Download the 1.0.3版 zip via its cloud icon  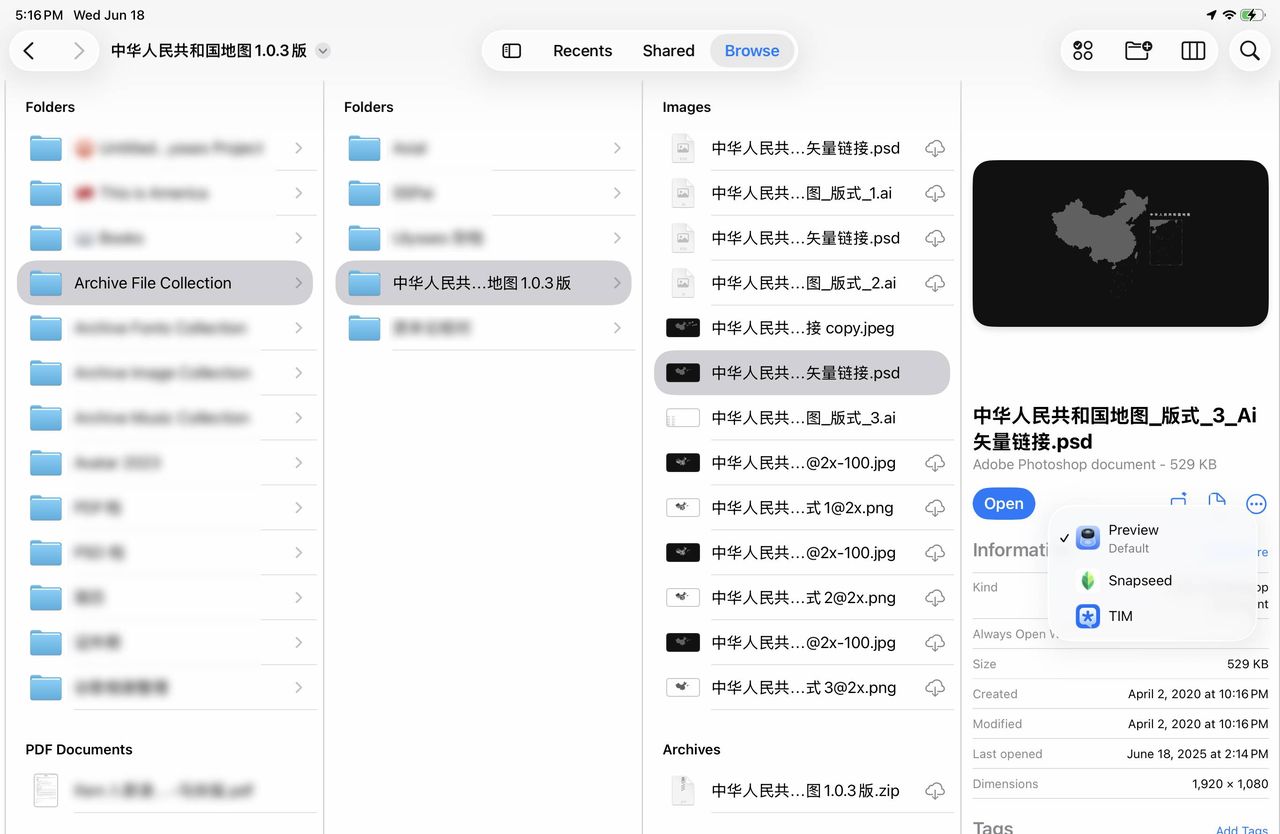point(935,790)
